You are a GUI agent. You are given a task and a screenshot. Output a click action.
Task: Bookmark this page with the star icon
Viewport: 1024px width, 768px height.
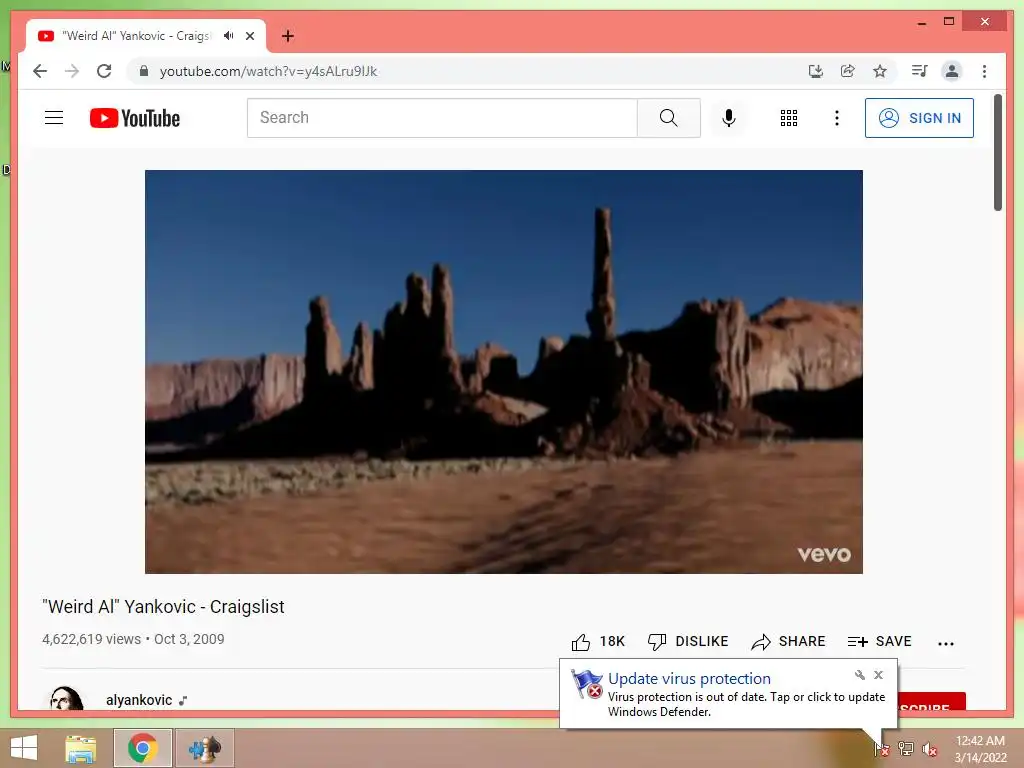click(x=880, y=71)
